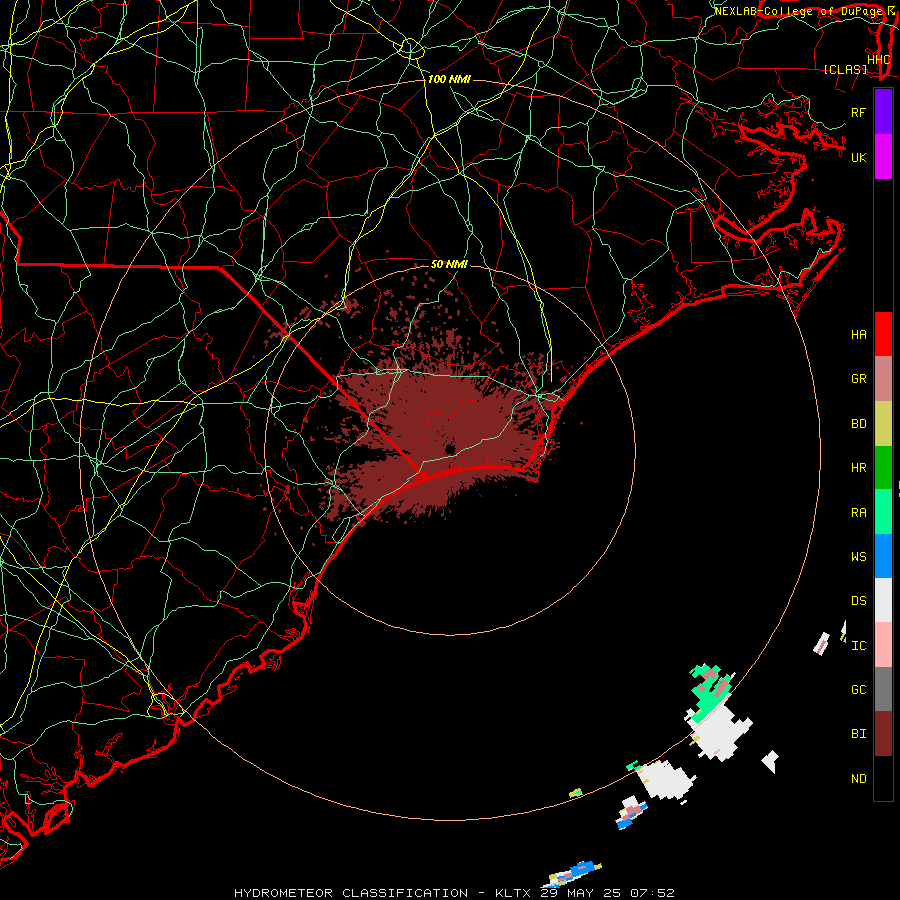Click the HR legend label

pyautogui.click(x=858, y=468)
